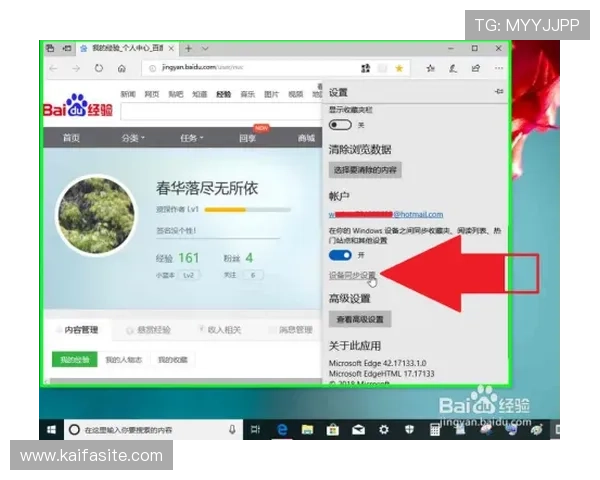Viewport: 600px width, 480px height.
Task: Click the browser forward arrow
Action: point(76,69)
